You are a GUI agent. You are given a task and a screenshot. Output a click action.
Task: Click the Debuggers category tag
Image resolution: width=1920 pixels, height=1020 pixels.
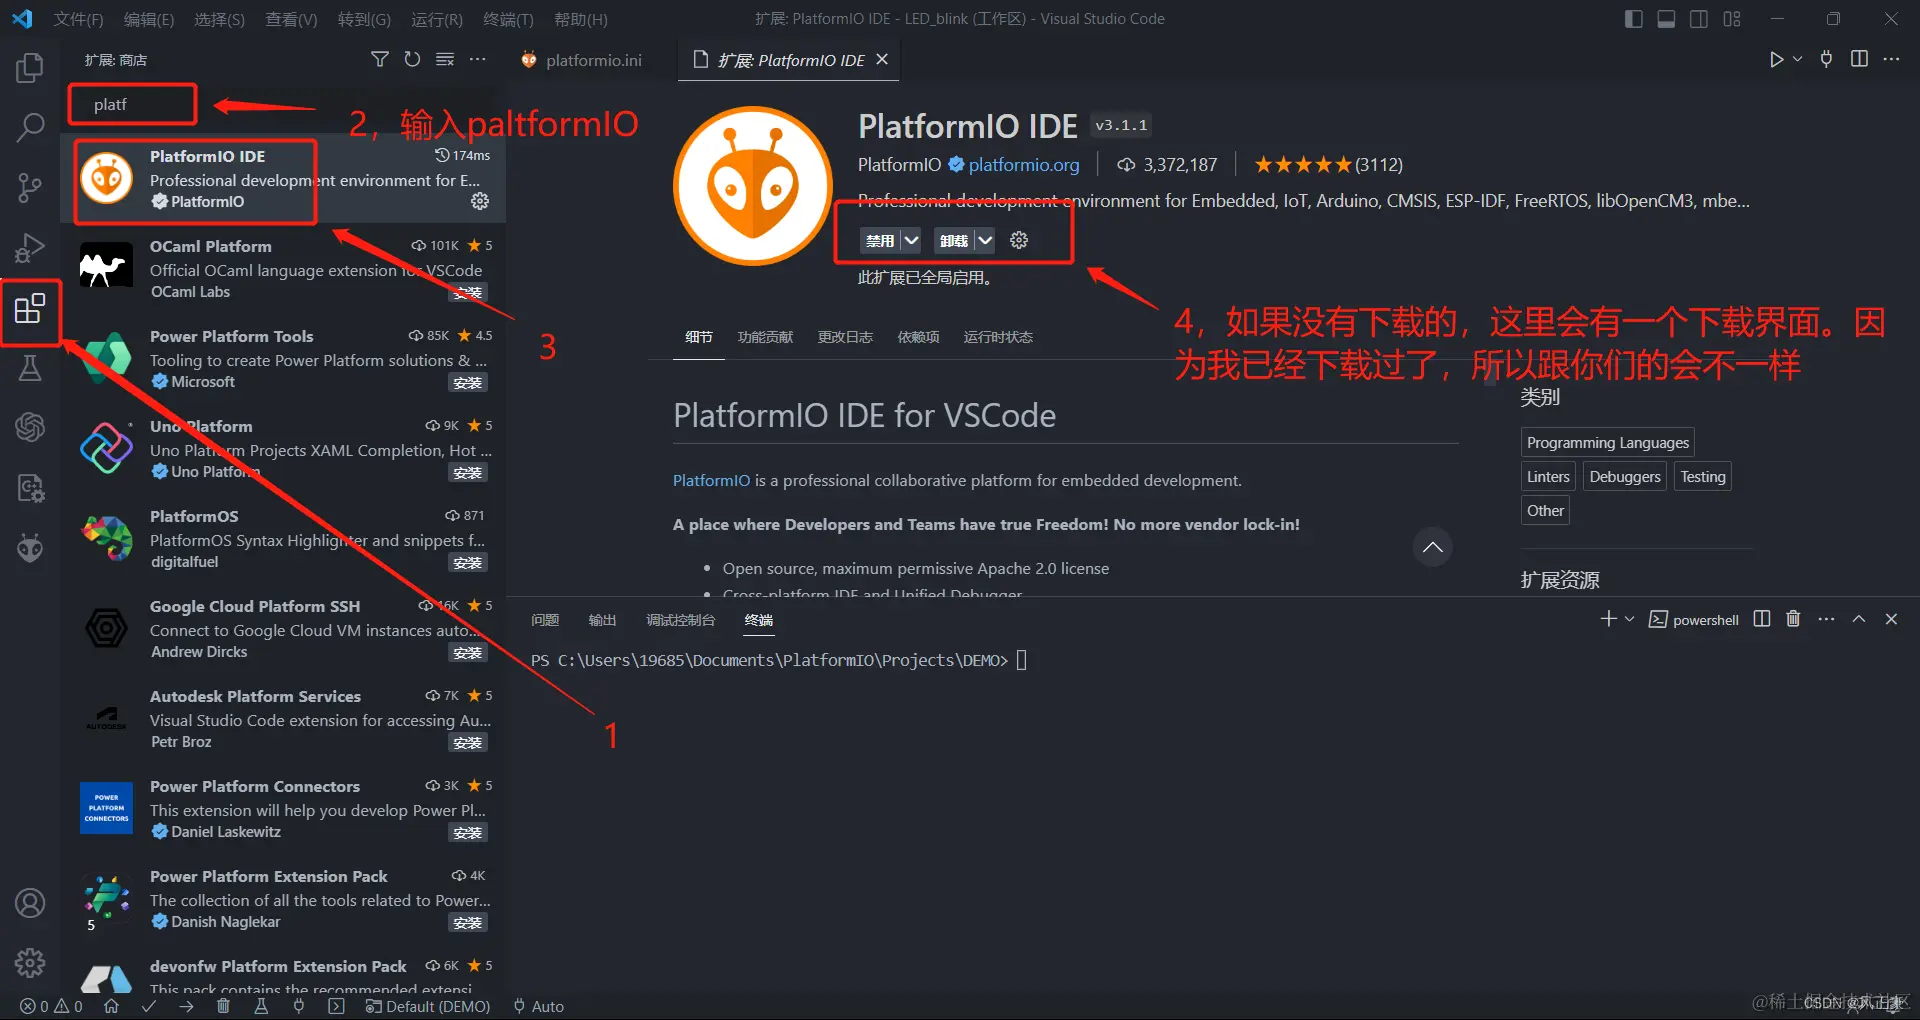coord(1624,476)
